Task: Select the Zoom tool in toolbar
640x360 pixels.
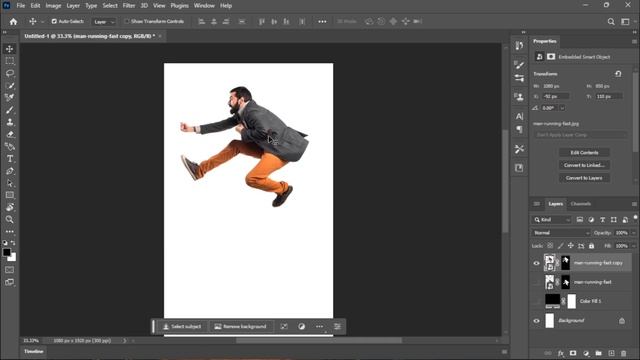Action: (9, 220)
